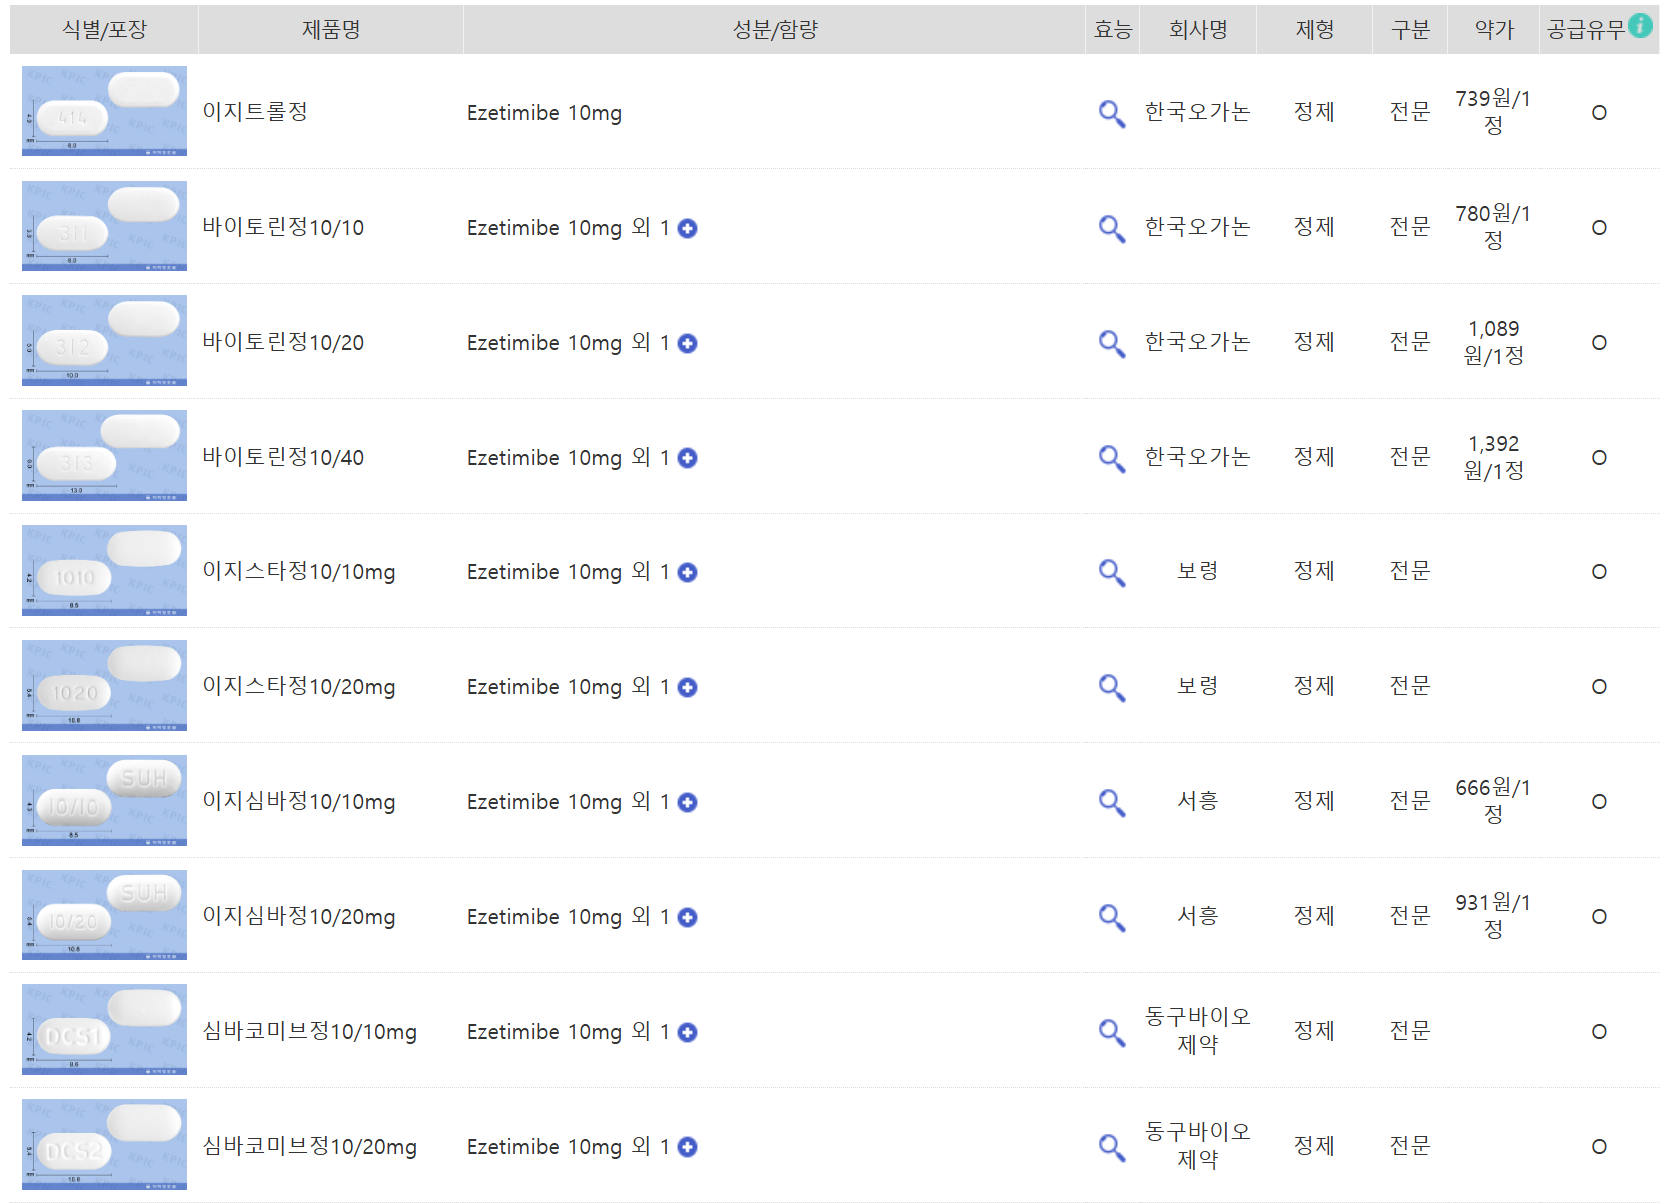1668x1204 pixels.
Task: Open product link 이지스타정10/10mg
Action: (299, 572)
